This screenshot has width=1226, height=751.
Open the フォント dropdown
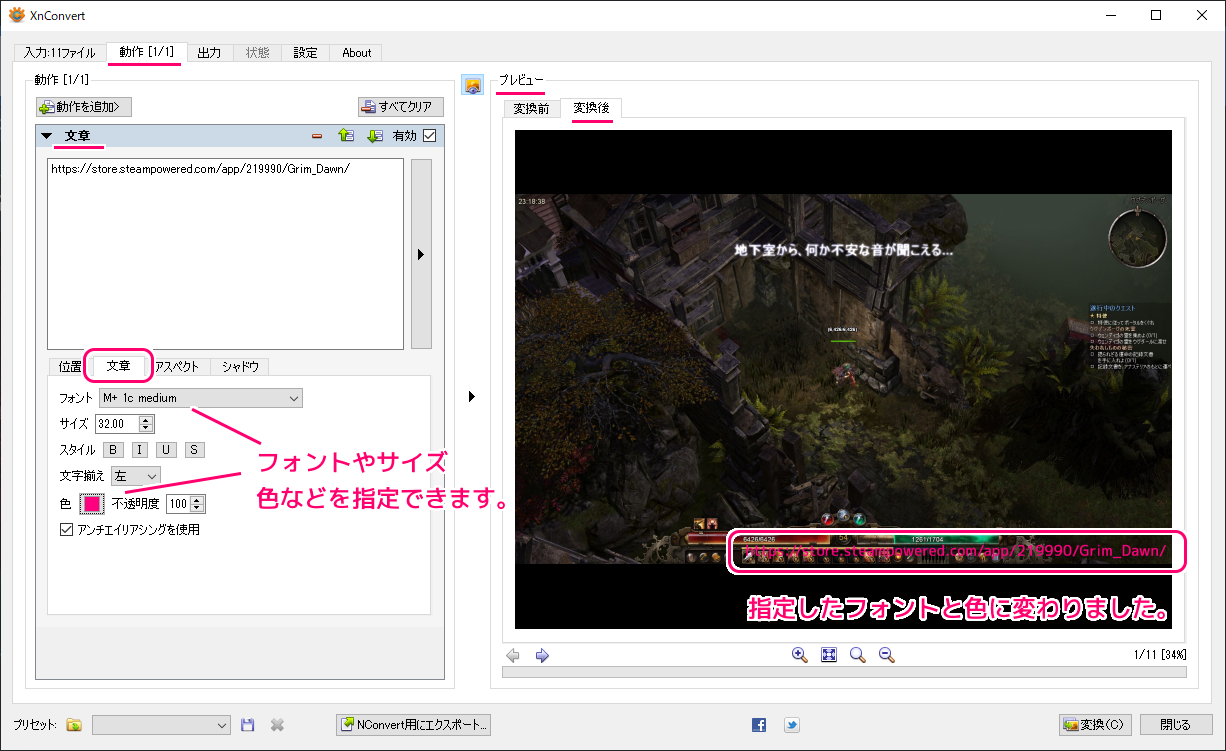tap(201, 398)
